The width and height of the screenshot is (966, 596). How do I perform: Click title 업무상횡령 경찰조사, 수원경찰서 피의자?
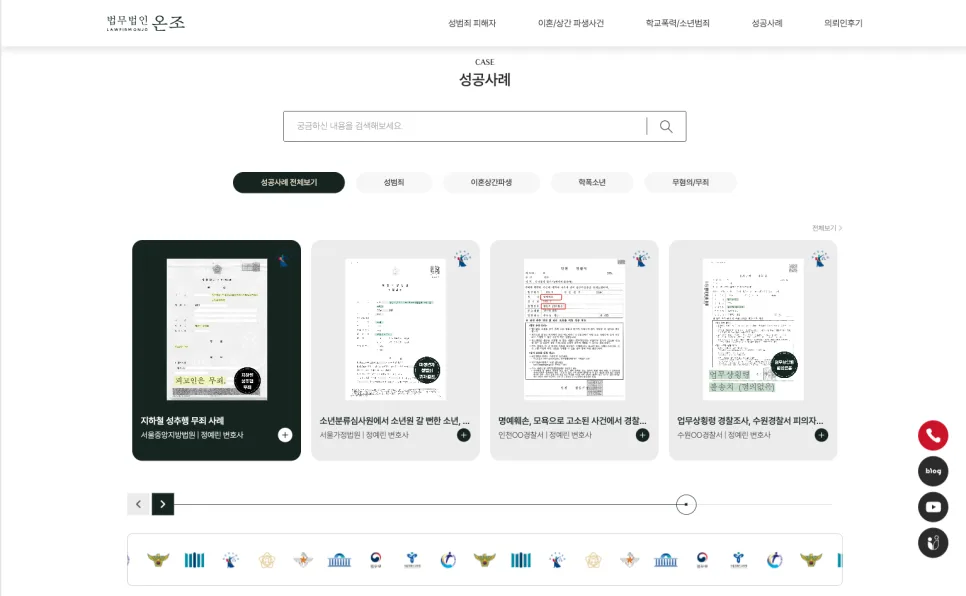coord(750,421)
